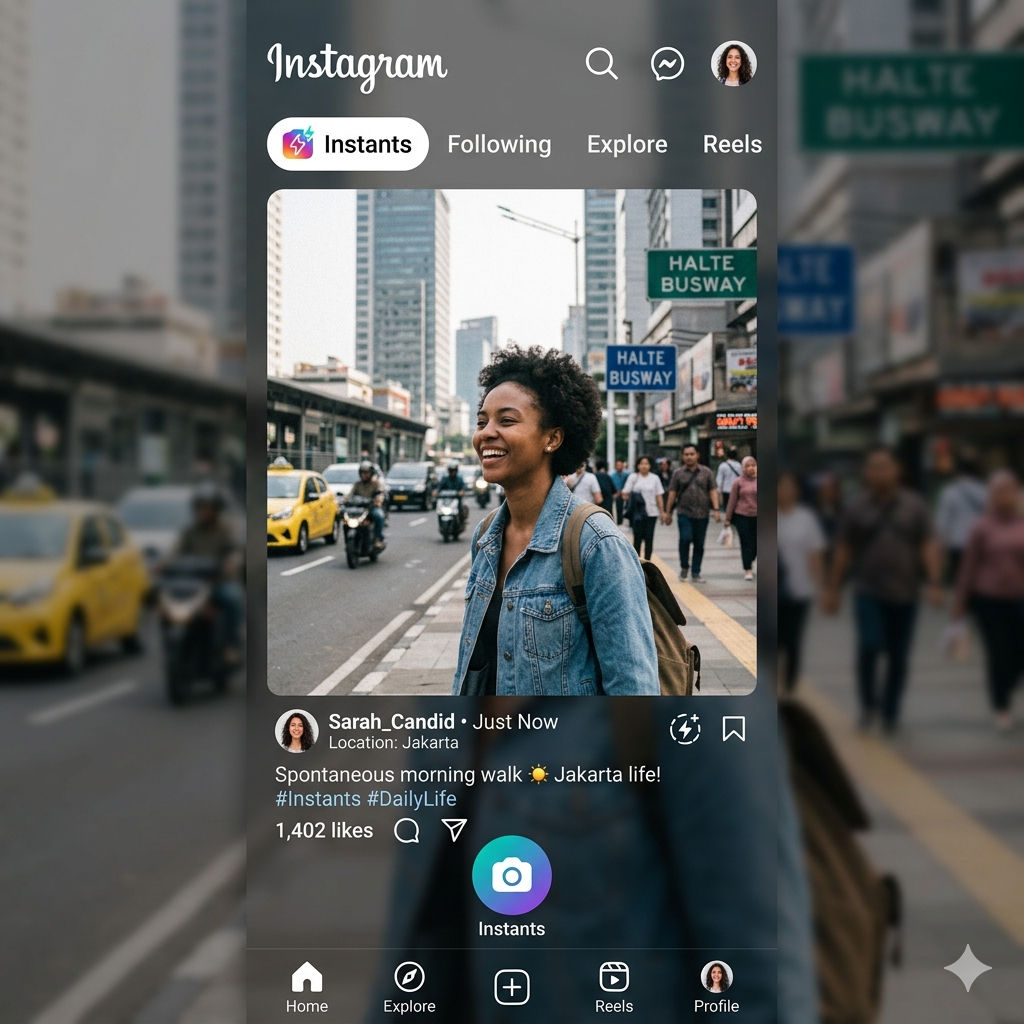The width and height of the screenshot is (1024, 1024).
Task: Switch to the Following tab
Action: coord(499,144)
